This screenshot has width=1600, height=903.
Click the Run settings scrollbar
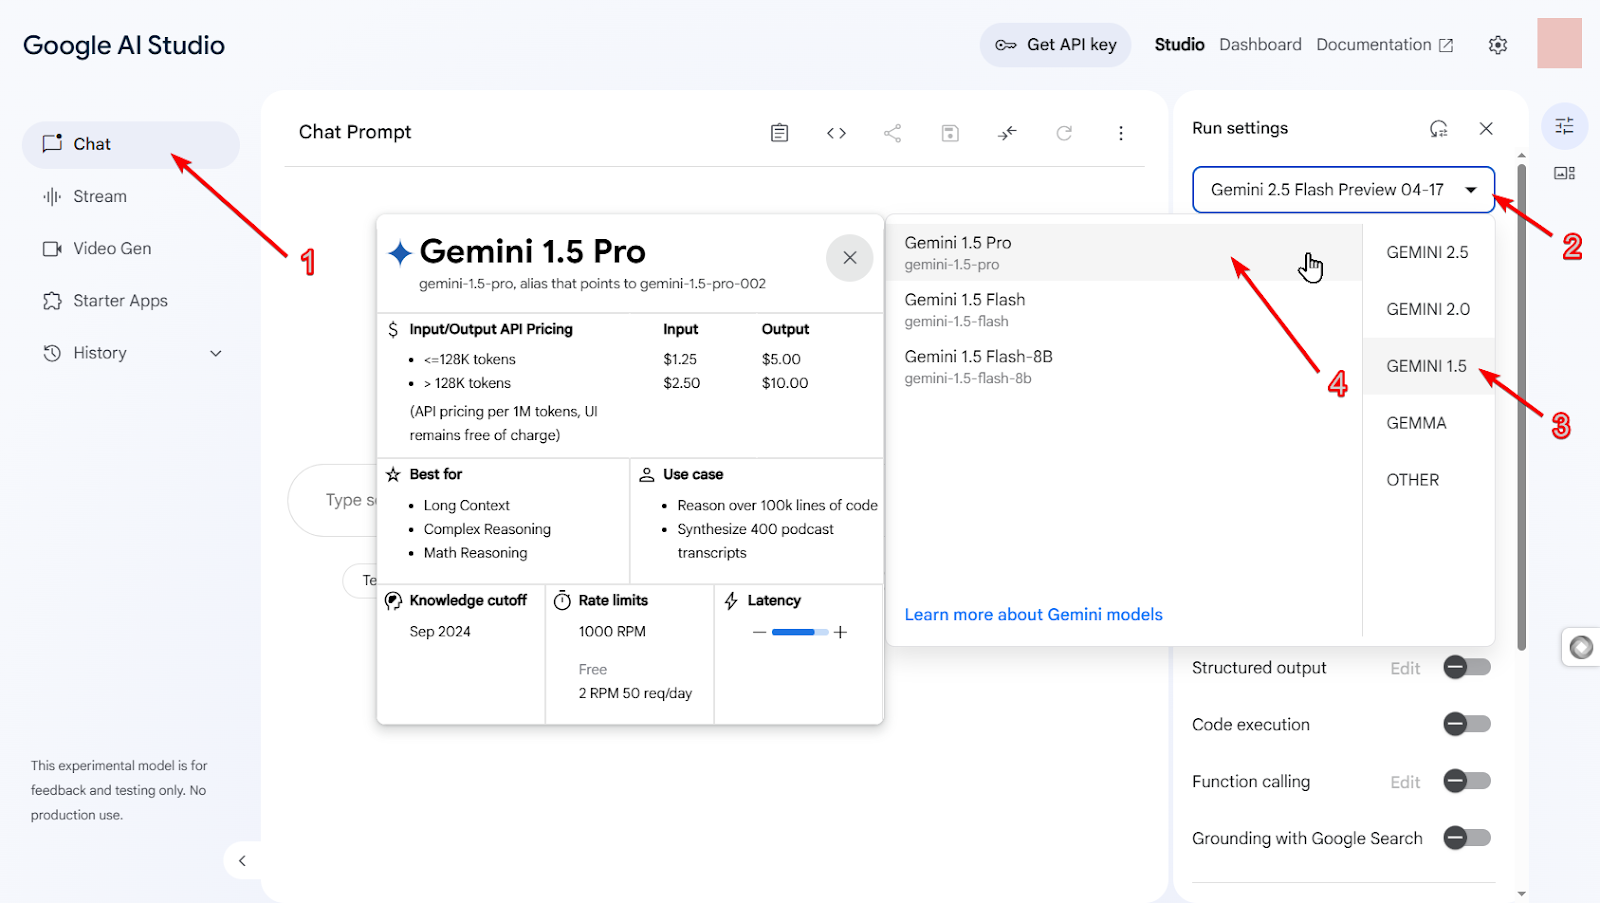point(1521,405)
